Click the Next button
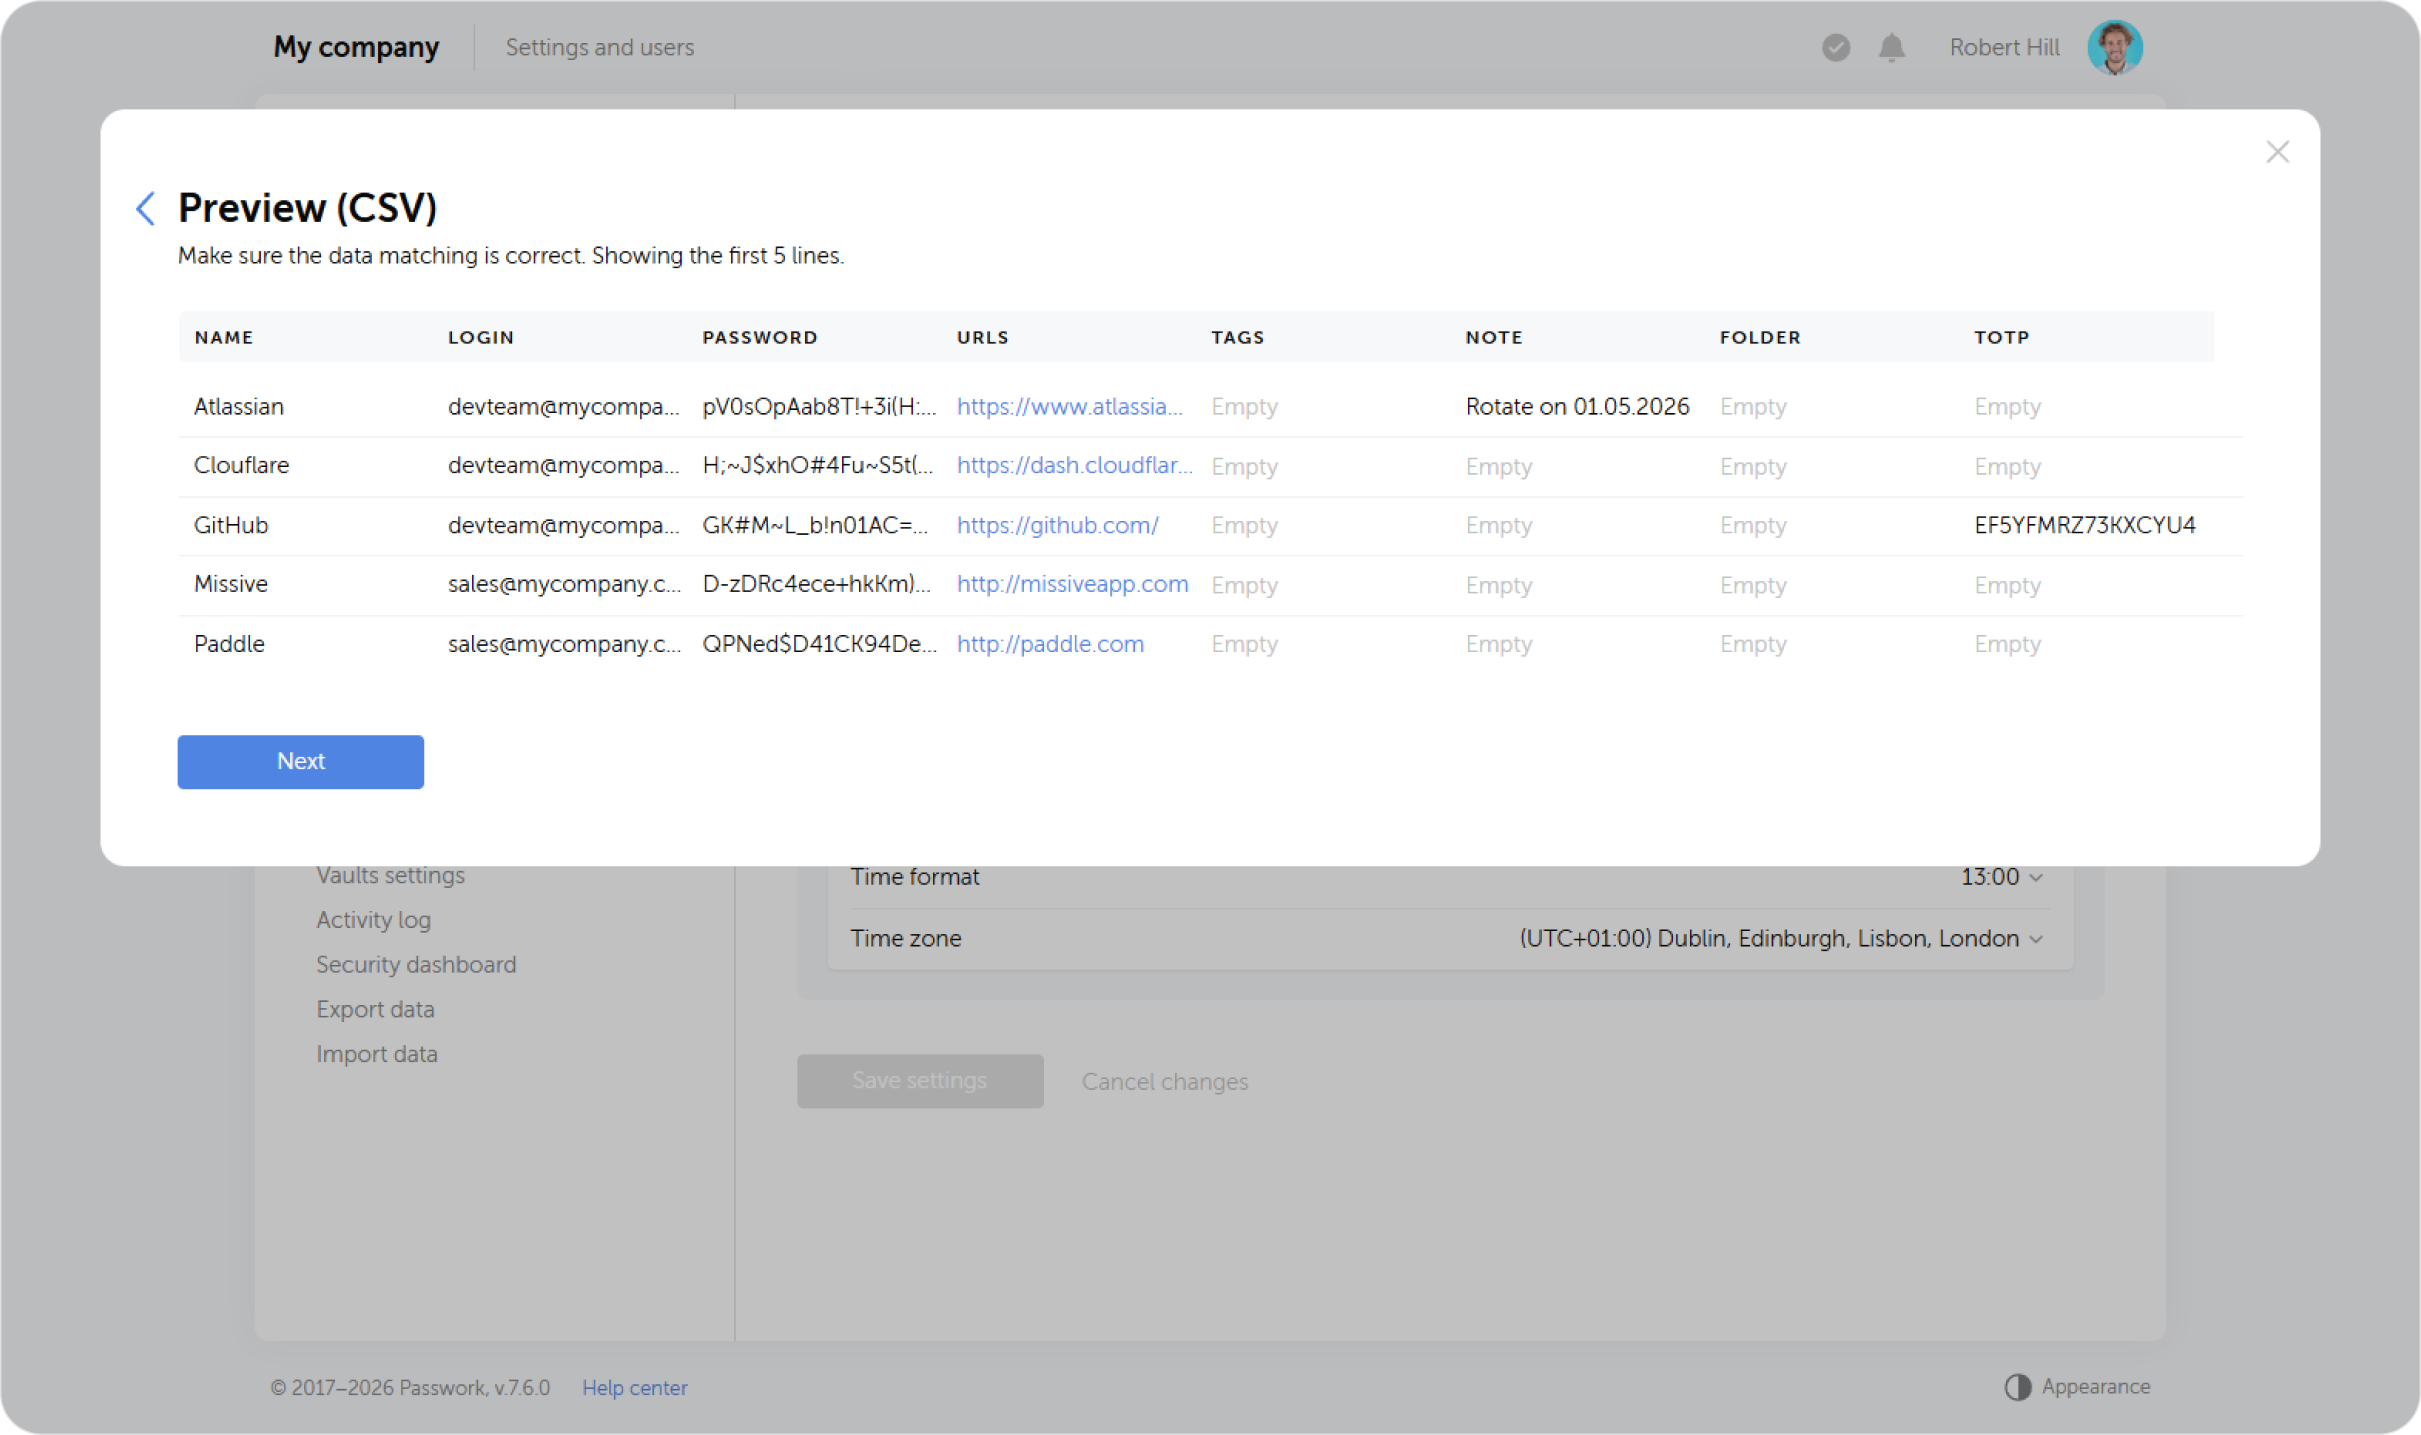Screen dimensions: 2421x1435 [x=301, y=761]
